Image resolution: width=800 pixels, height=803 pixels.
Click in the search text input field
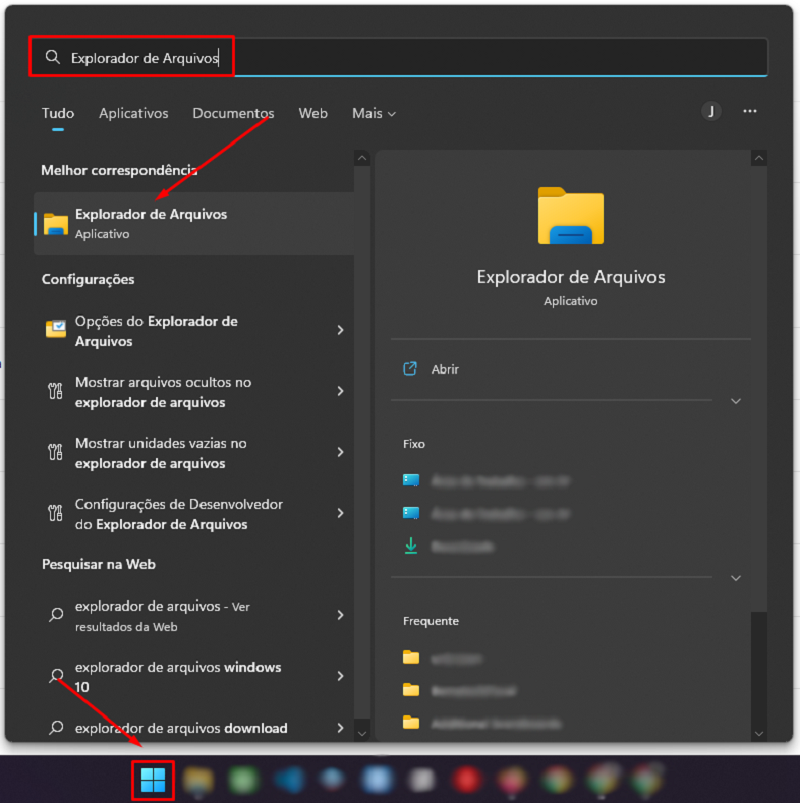[398, 57]
